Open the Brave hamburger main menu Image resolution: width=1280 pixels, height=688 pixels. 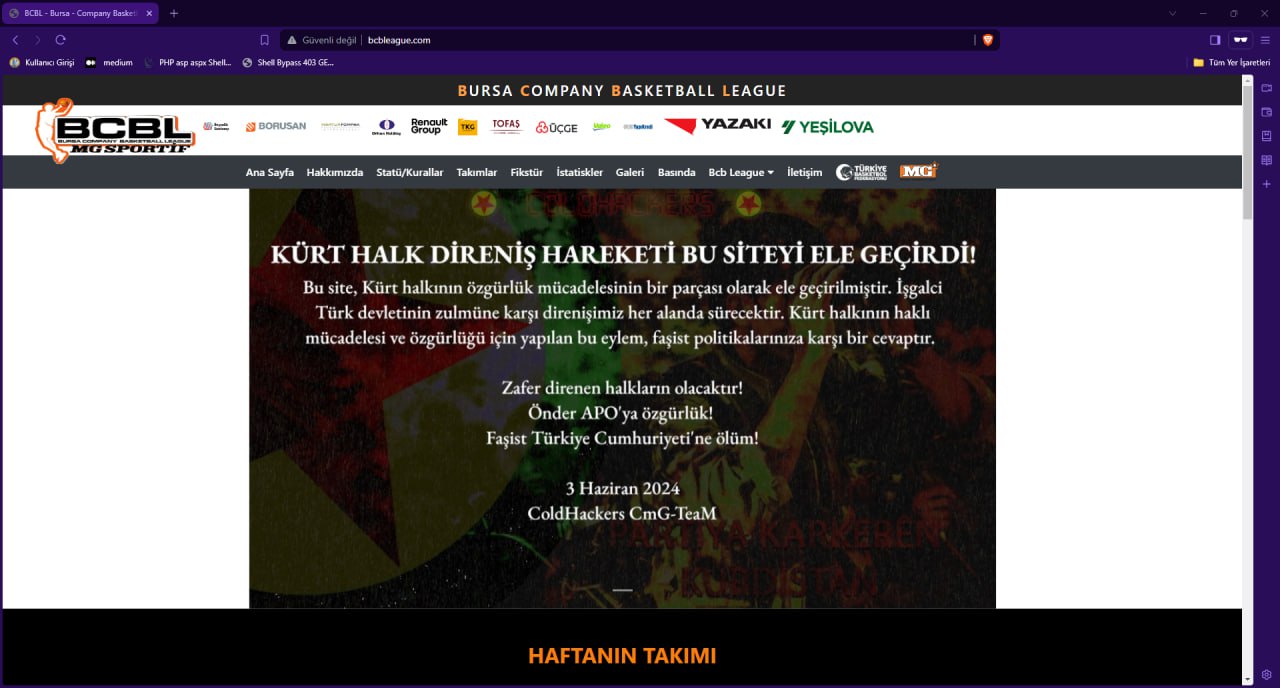pos(1265,40)
